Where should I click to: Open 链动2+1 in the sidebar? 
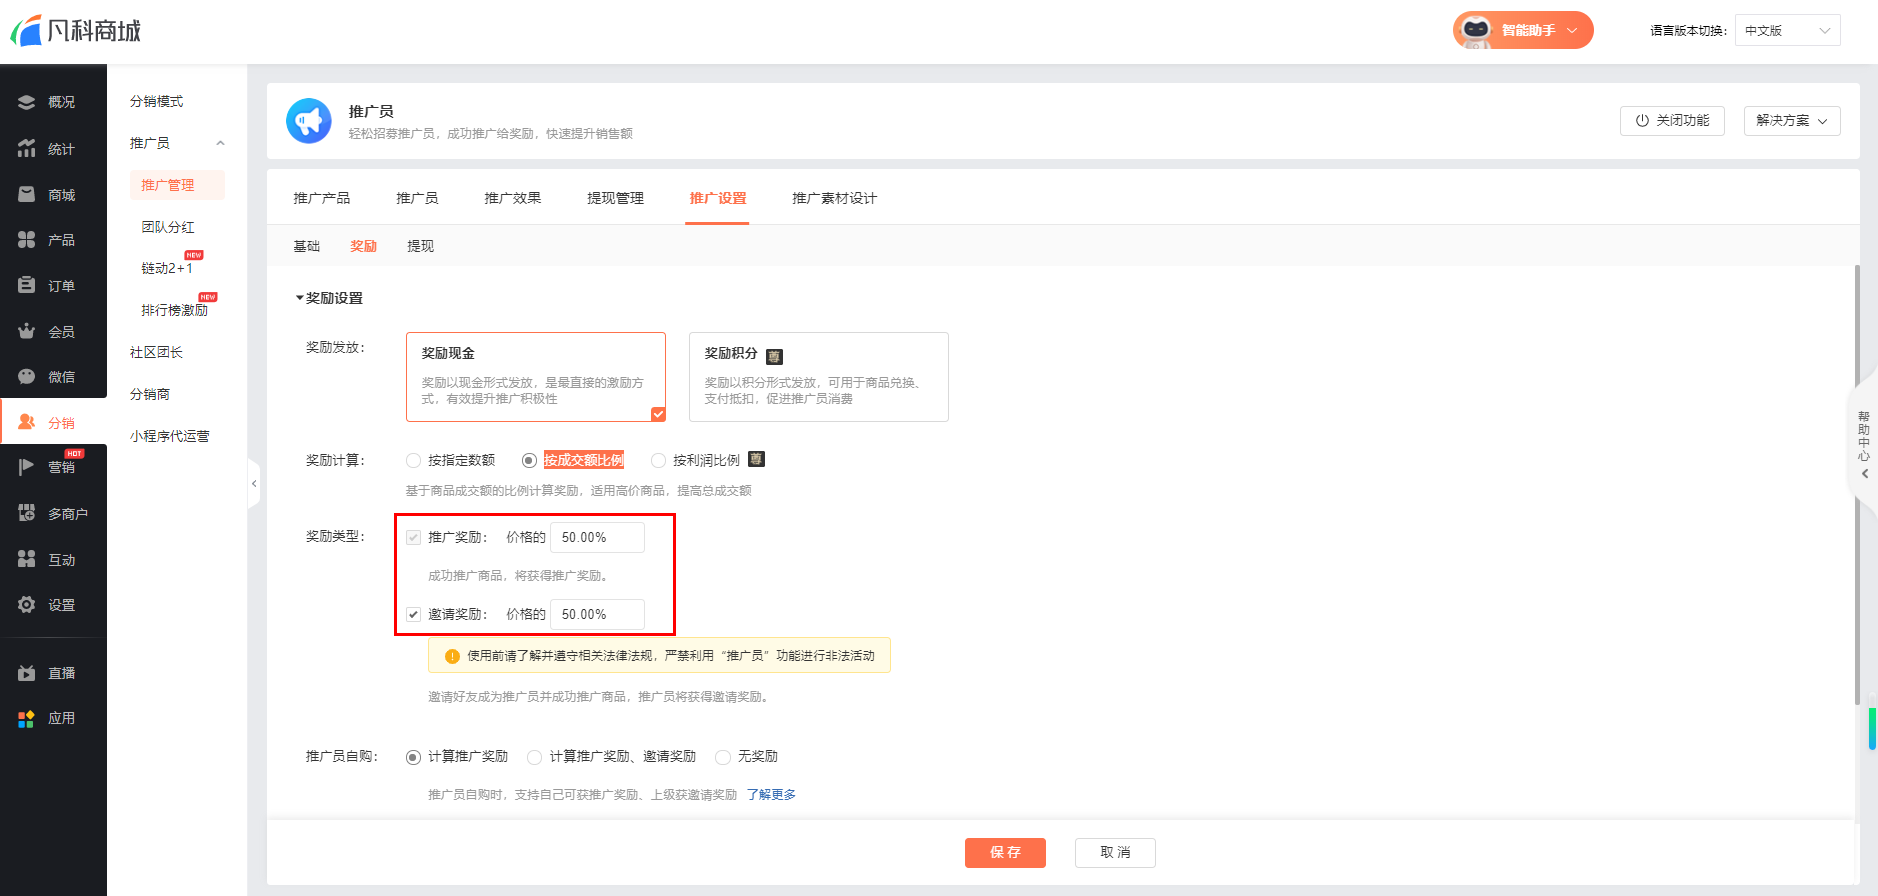pos(167,268)
